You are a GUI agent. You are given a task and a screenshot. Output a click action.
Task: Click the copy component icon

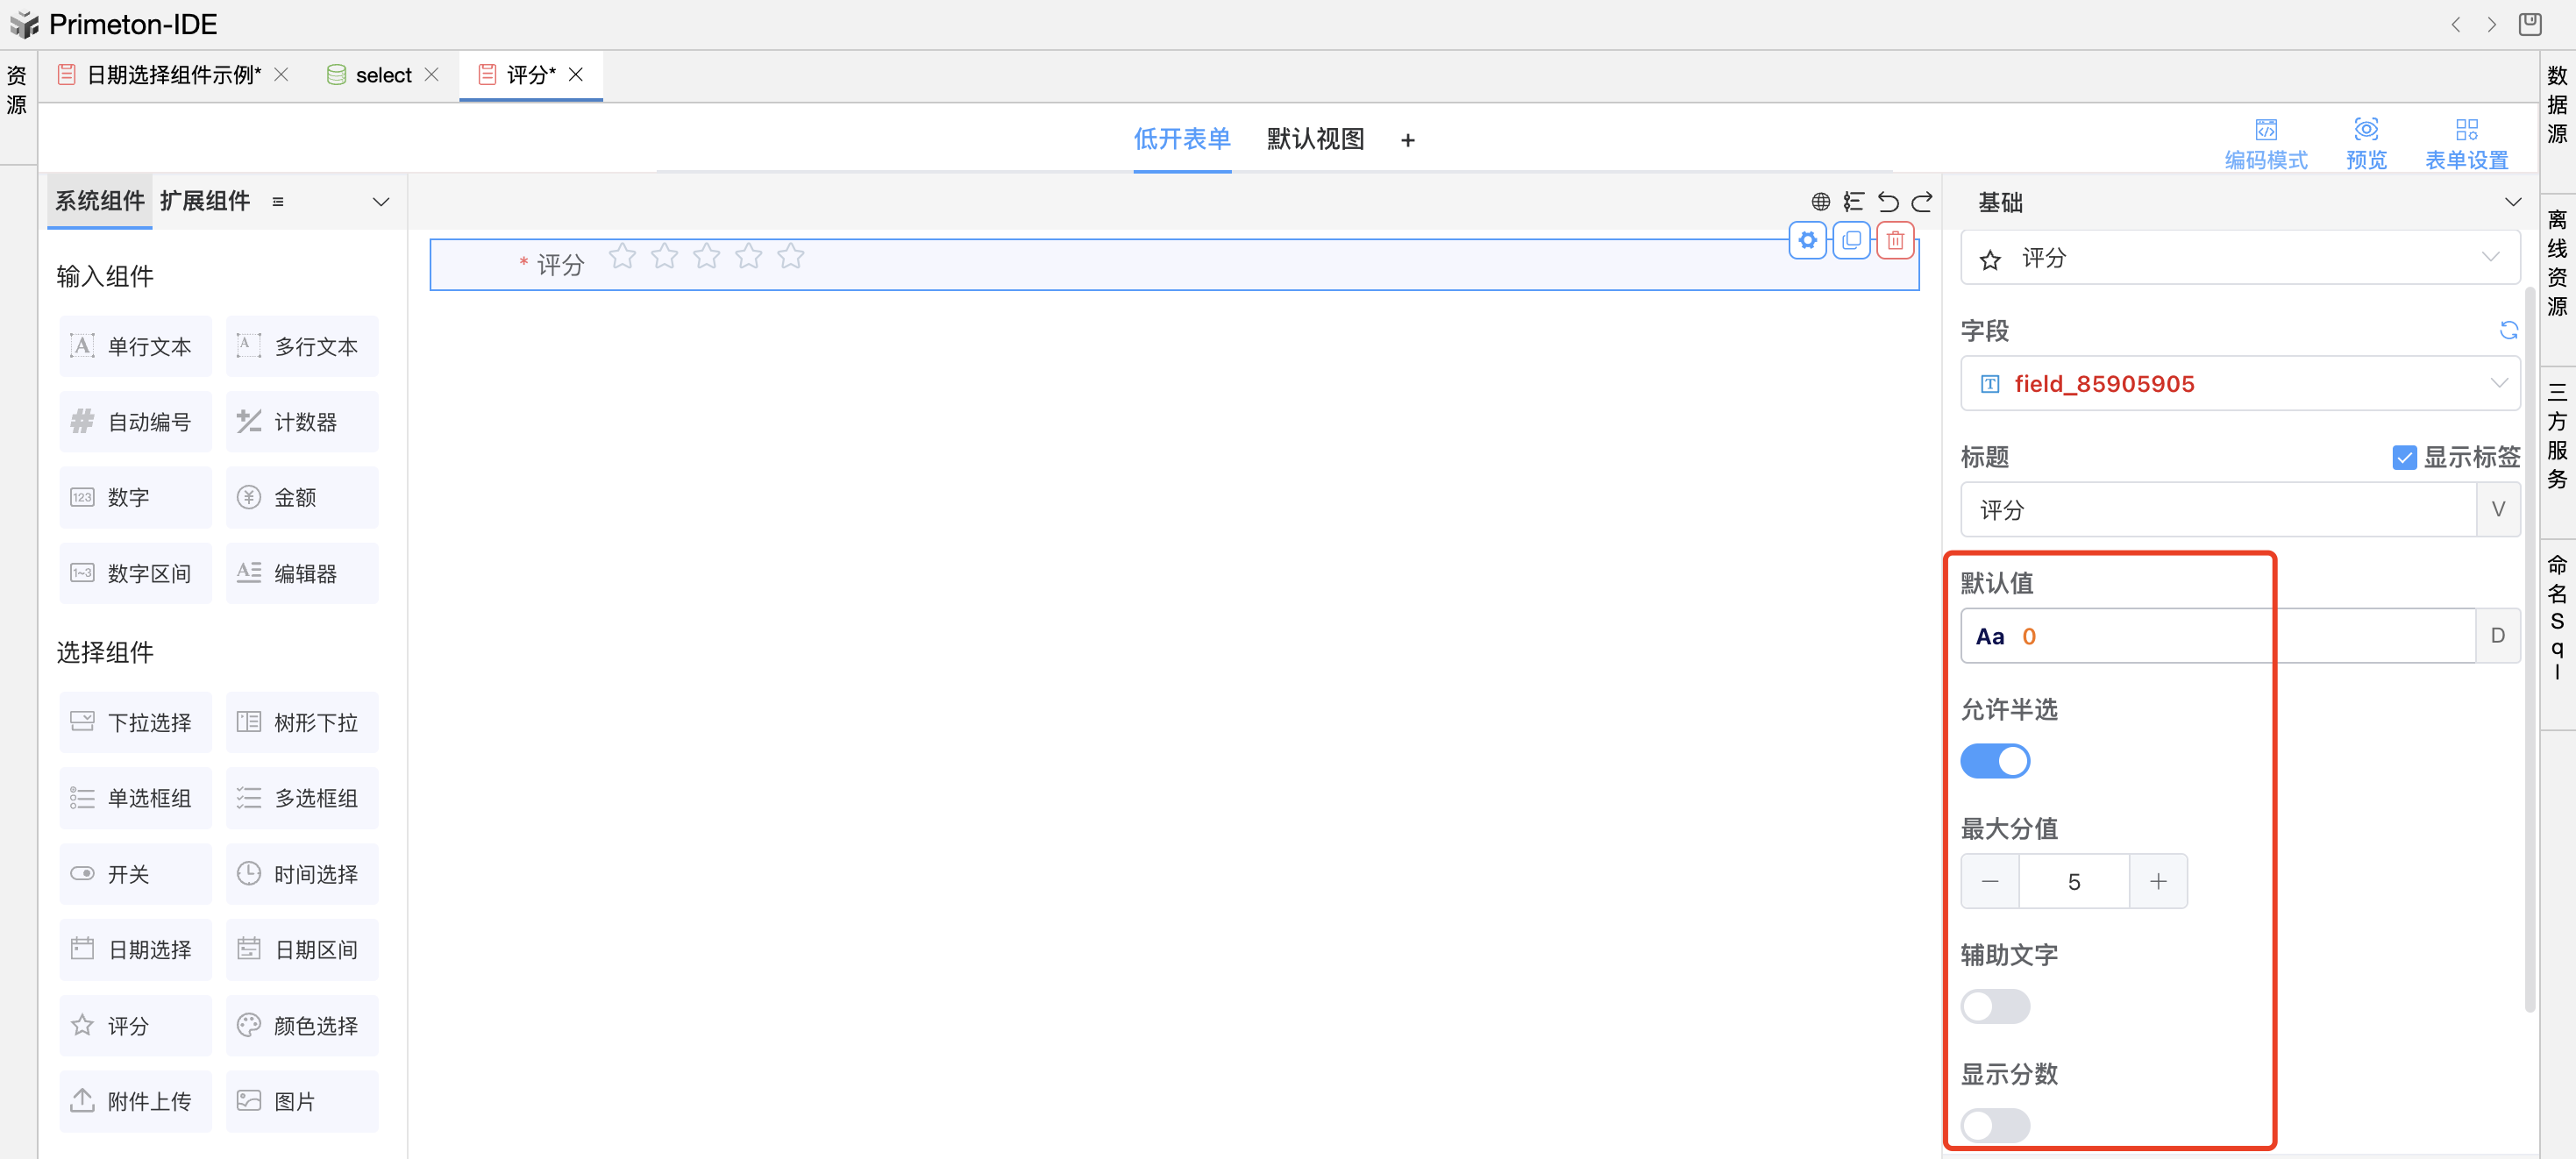point(1851,241)
